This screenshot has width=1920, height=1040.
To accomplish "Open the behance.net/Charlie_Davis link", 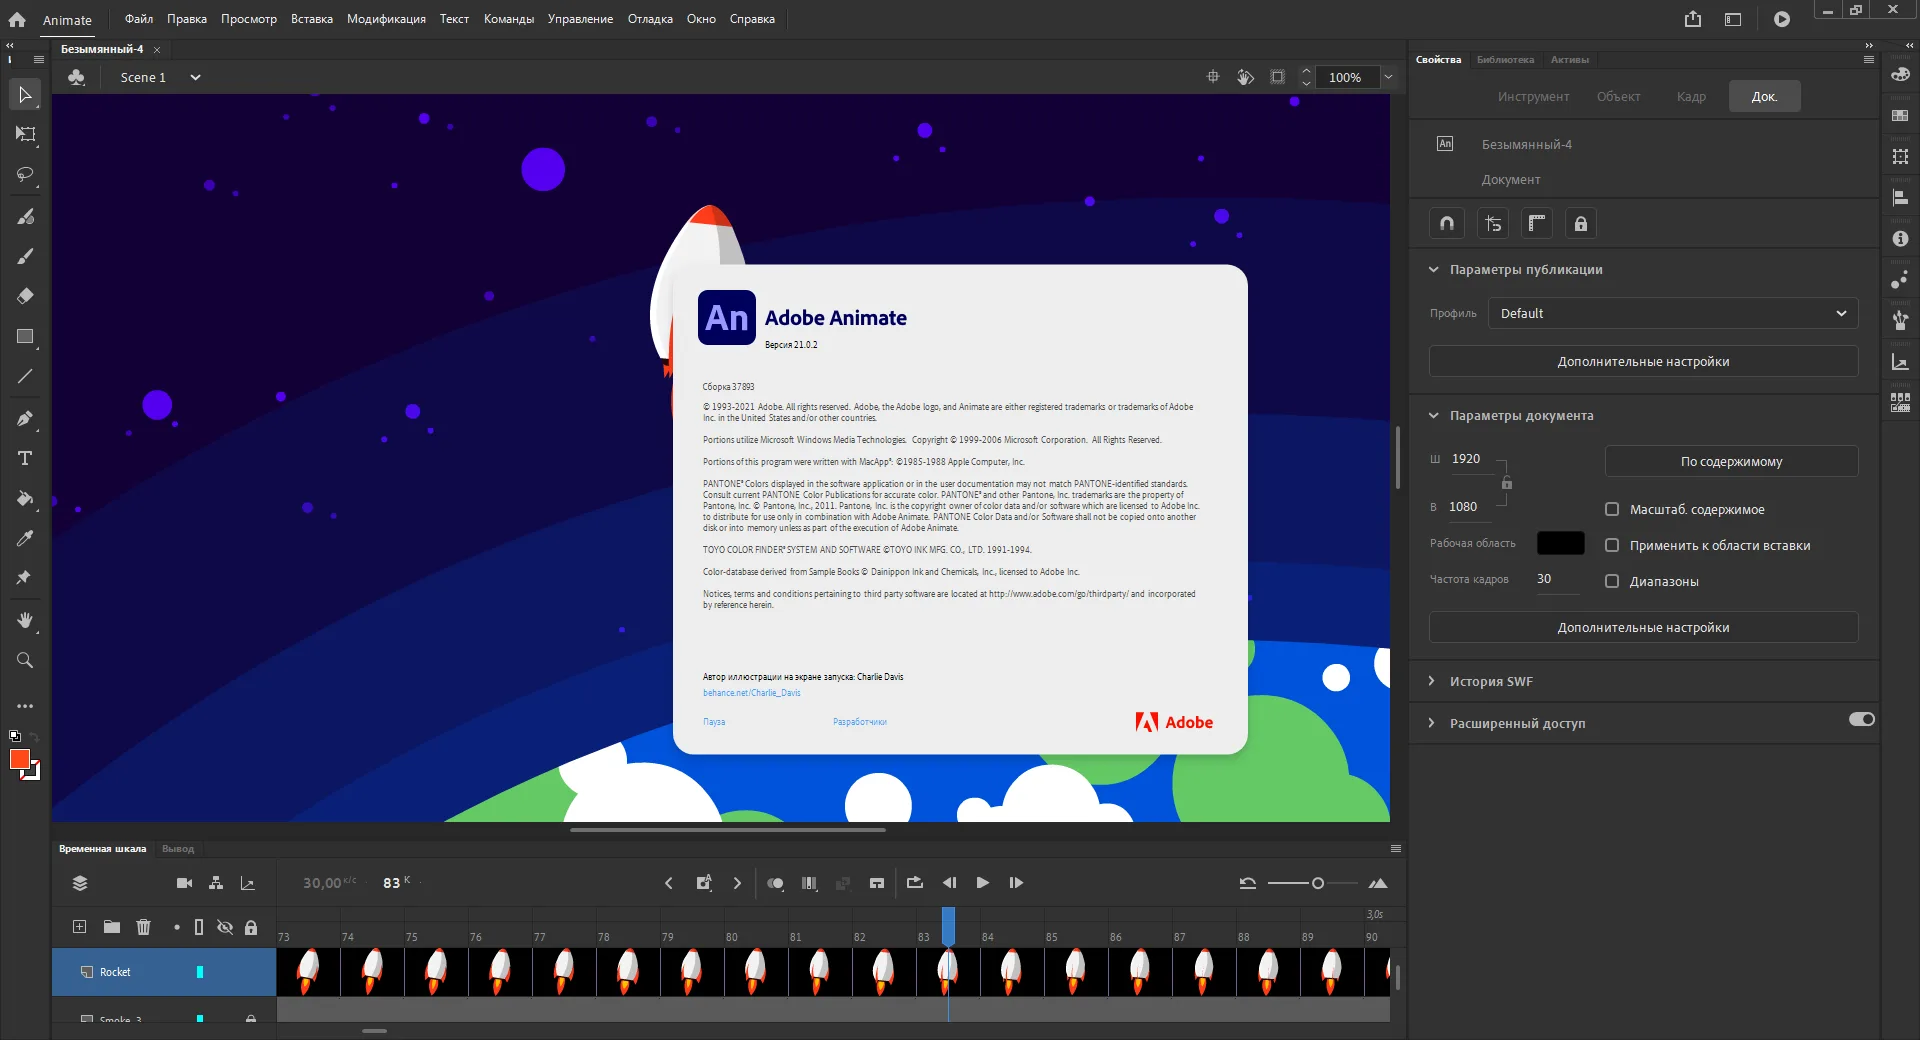I will [751, 693].
